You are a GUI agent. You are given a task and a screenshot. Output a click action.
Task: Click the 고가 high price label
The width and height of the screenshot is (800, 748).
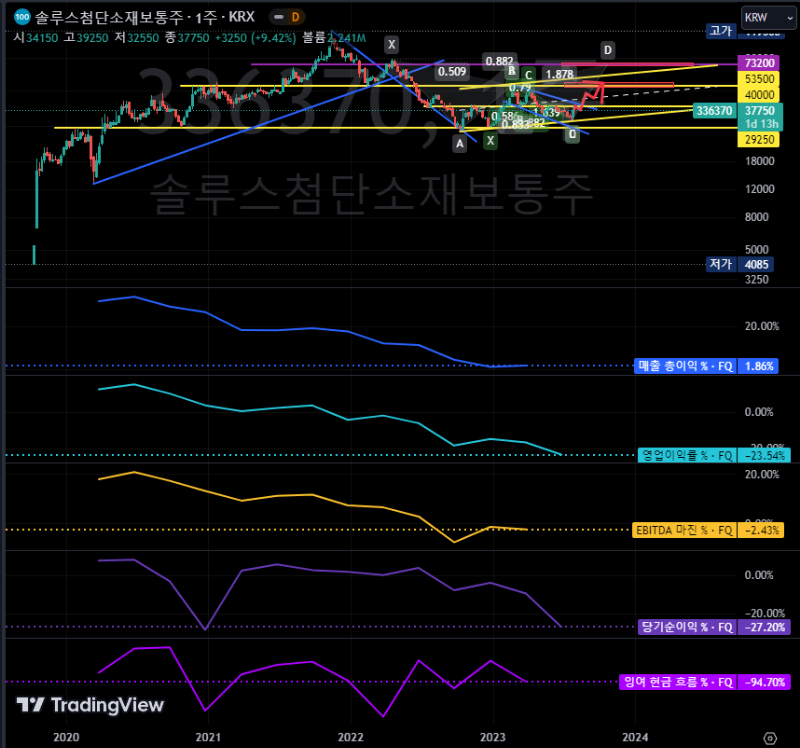721,31
